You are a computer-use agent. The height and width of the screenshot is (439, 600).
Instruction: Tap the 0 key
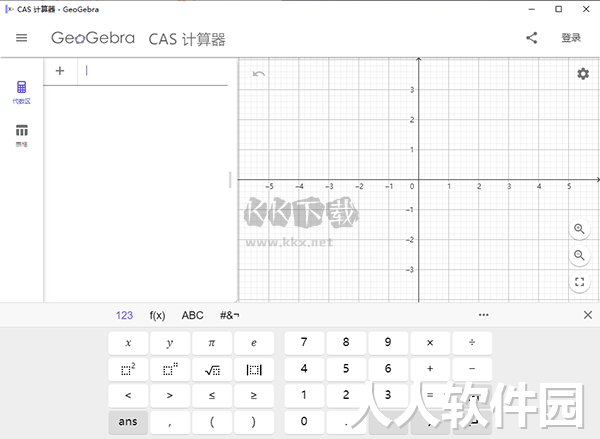pyautogui.click(x=304, y=422)
